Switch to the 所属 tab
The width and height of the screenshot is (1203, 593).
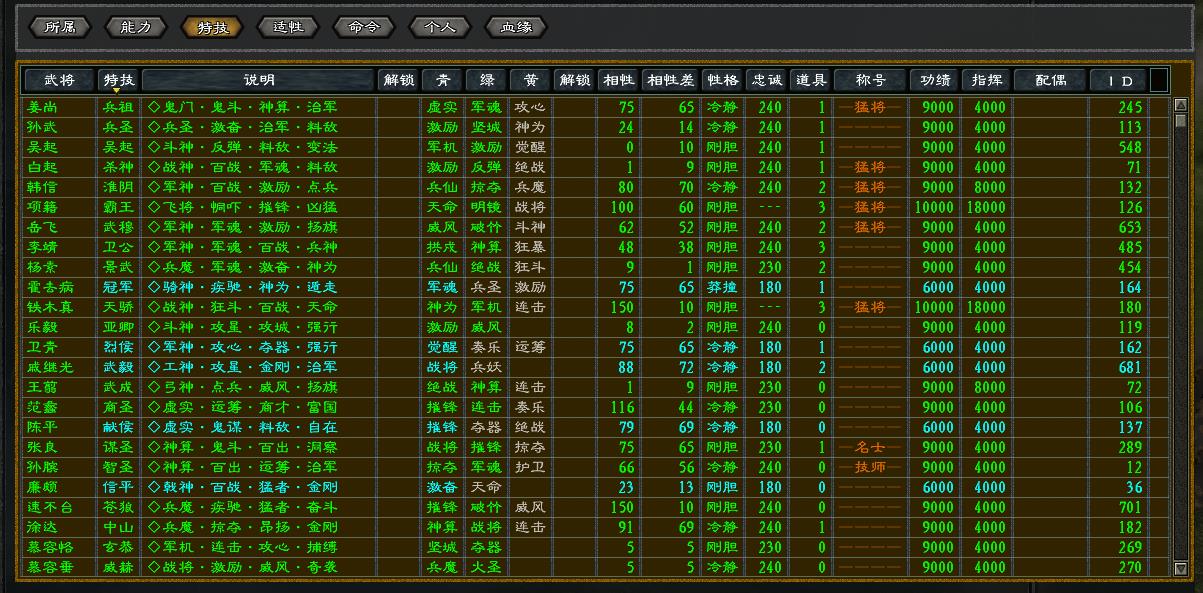[x=60, y=27]
